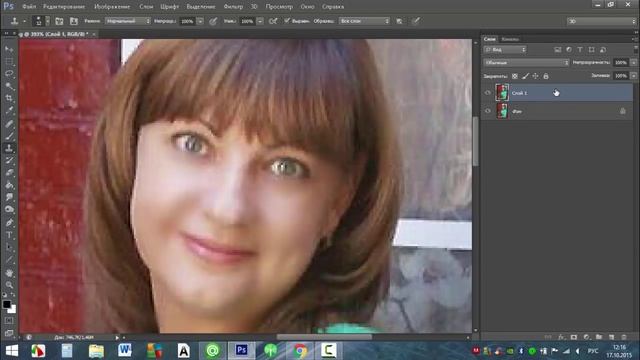Image resolution: width=640 pixels, height=360 pixels.
Task: Open the Образец sample dropdown
Action: pos(364,21)
